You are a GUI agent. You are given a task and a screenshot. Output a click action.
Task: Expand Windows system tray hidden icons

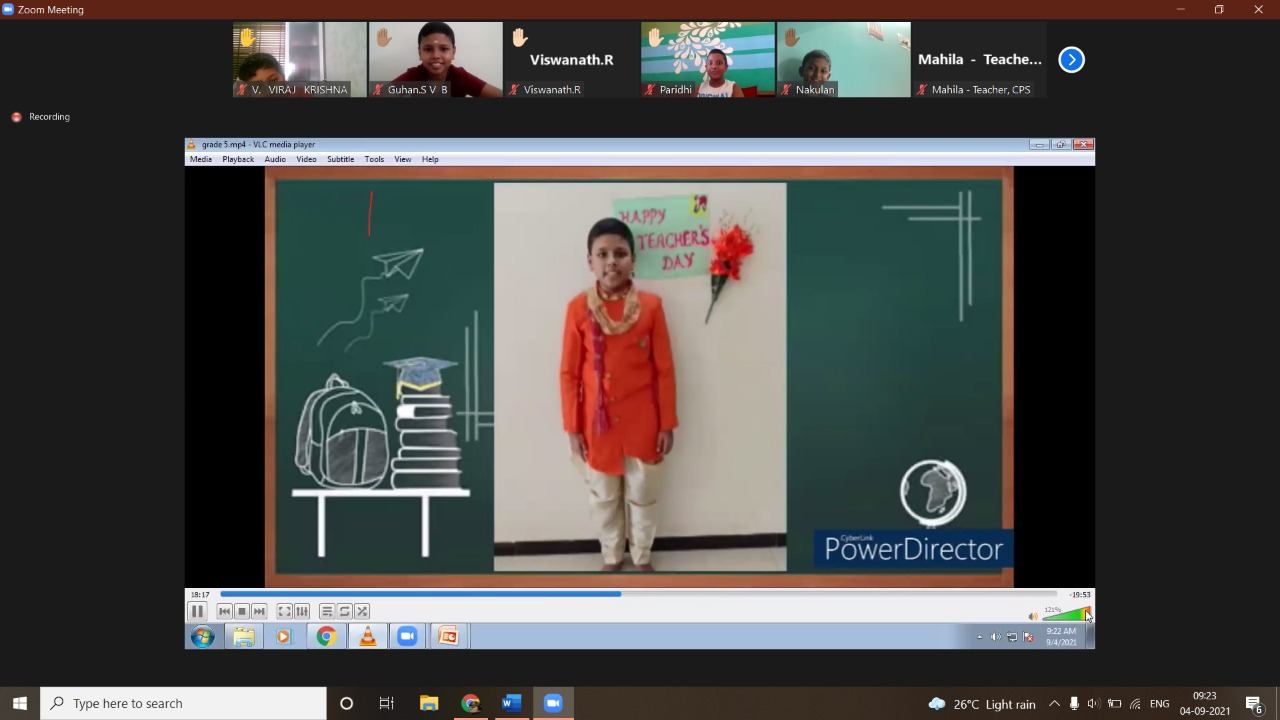(x=1054, y=704)
